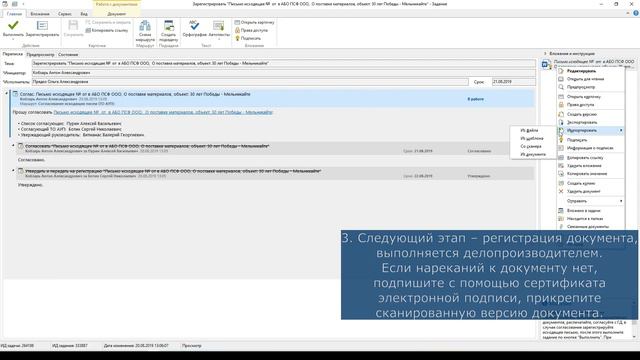The image size is (640, 360).
Task: Click the green Выполнить checkmark icon
Action: [x=13, y=26]
